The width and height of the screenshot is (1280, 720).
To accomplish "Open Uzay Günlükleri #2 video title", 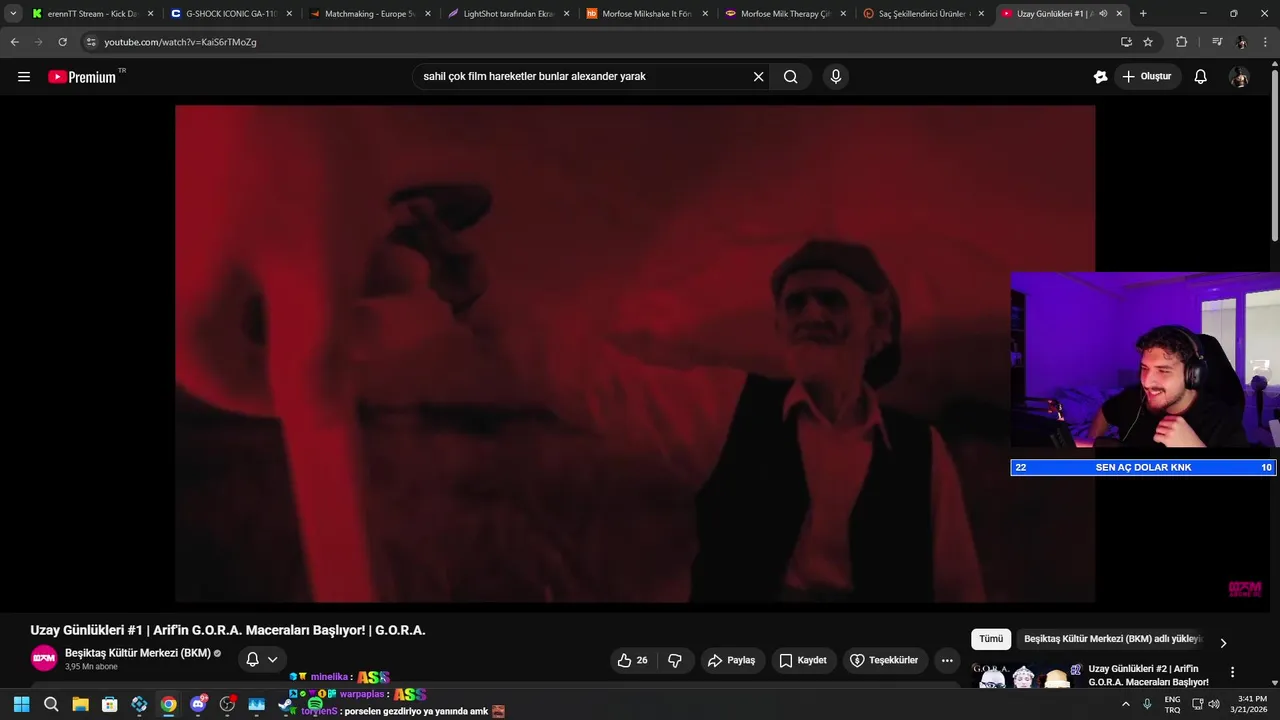I will 1148,675.
